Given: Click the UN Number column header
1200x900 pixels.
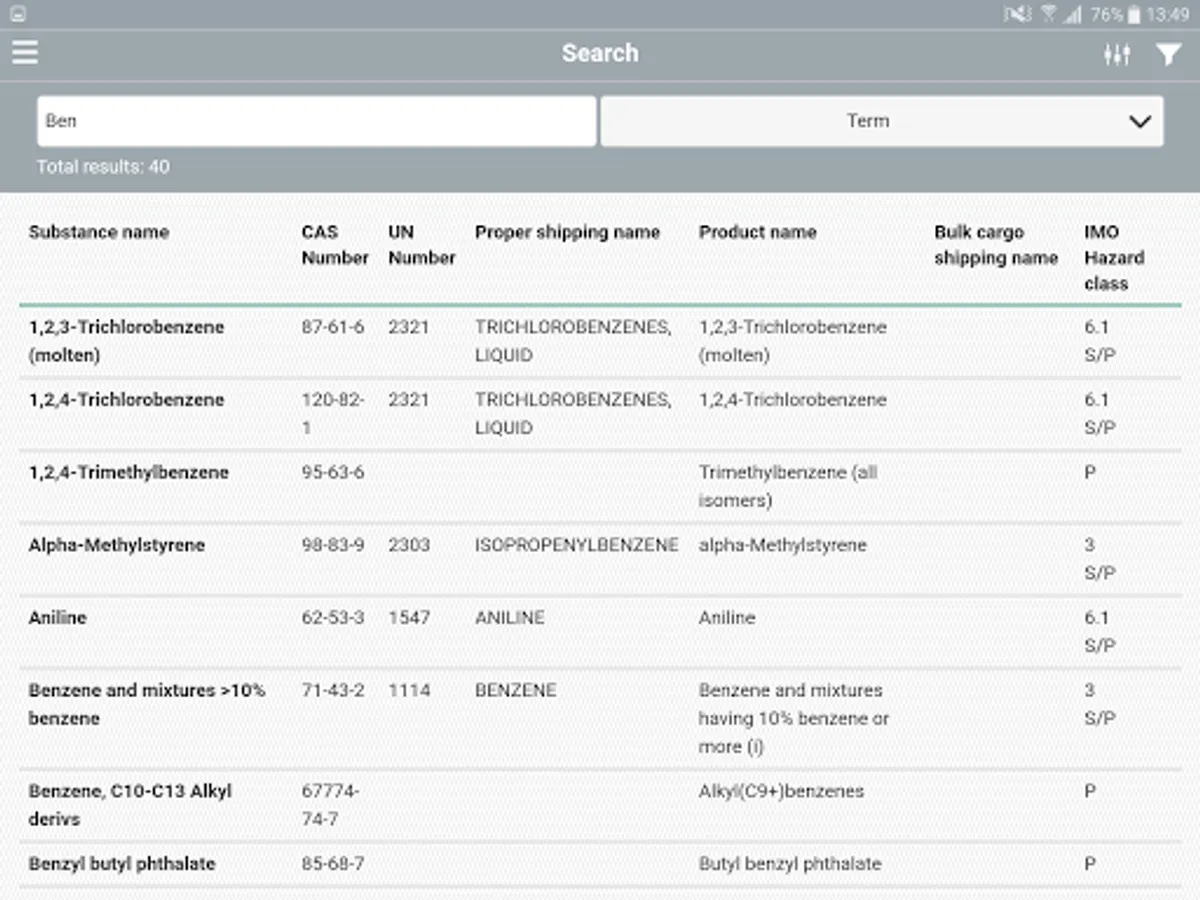Looking at the screenshot, I should 421,245.
